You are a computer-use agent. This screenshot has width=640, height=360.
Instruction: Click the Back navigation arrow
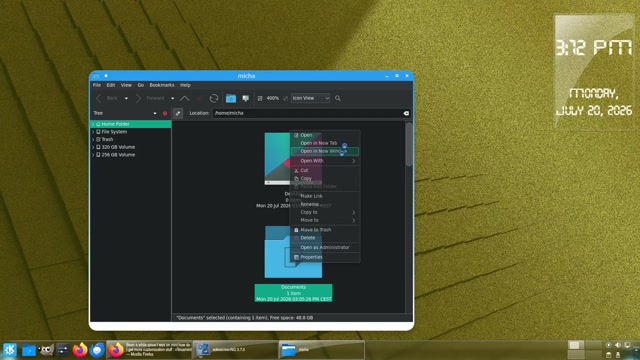pos(99,98)
